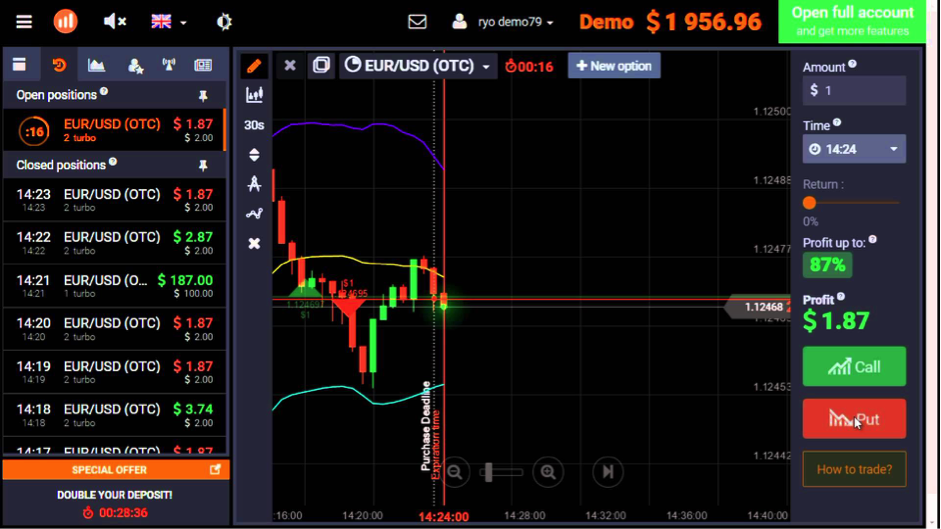Open the hamburger main menu

click(24, 22)
